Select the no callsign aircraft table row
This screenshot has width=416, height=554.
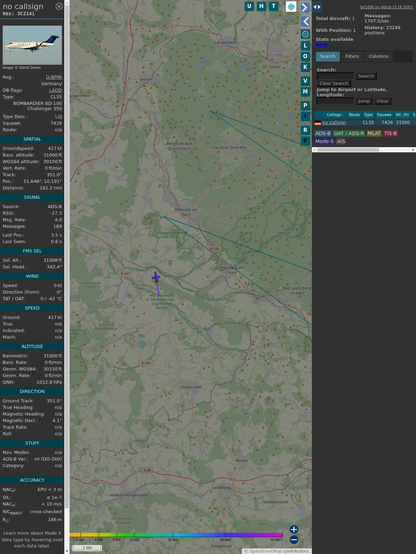[365, 122]
